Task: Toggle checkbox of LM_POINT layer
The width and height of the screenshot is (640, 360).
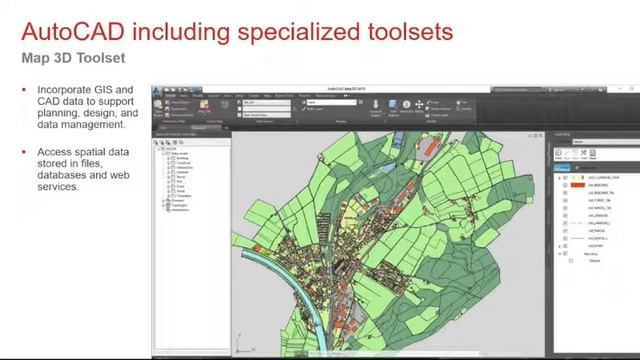Action: click(x=565, y=246)
